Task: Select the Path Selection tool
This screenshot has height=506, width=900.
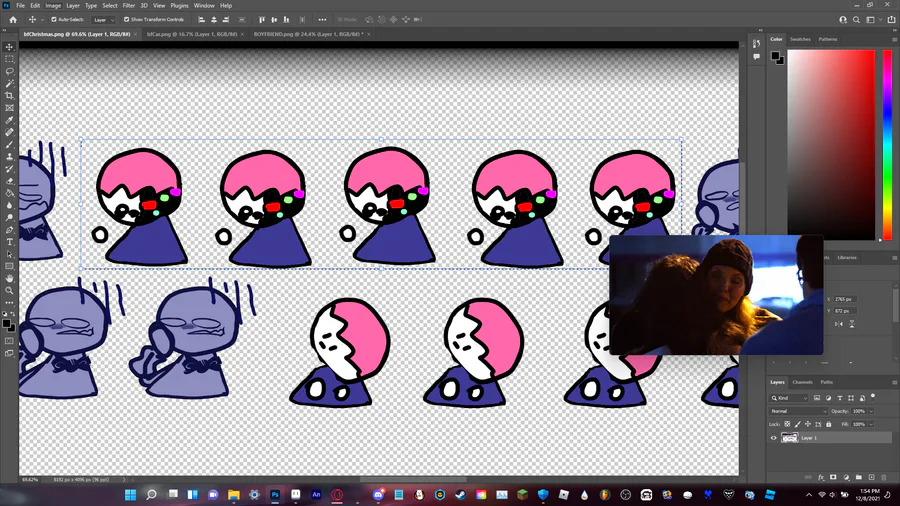Action: [9, 254]
